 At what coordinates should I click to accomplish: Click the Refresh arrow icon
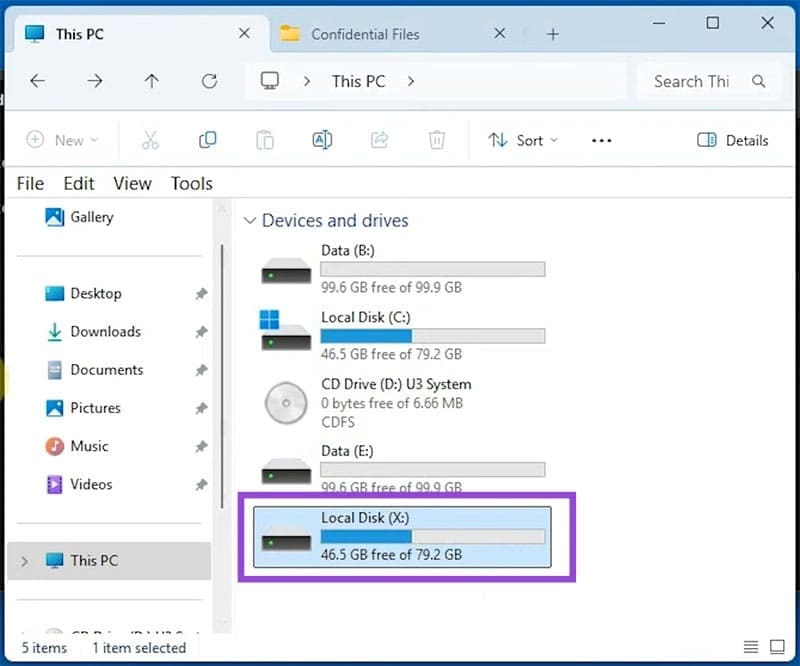[209, 82]
